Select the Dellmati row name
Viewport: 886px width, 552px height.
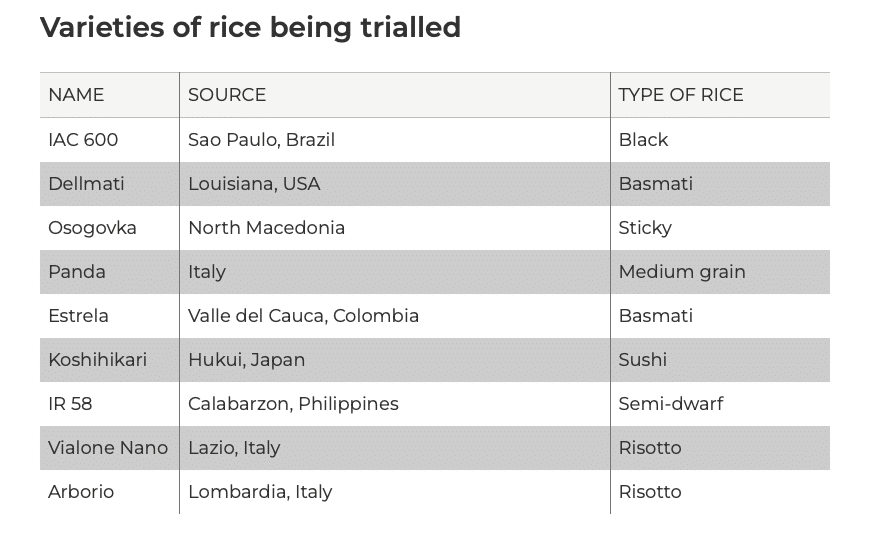[x=86, y=184]
